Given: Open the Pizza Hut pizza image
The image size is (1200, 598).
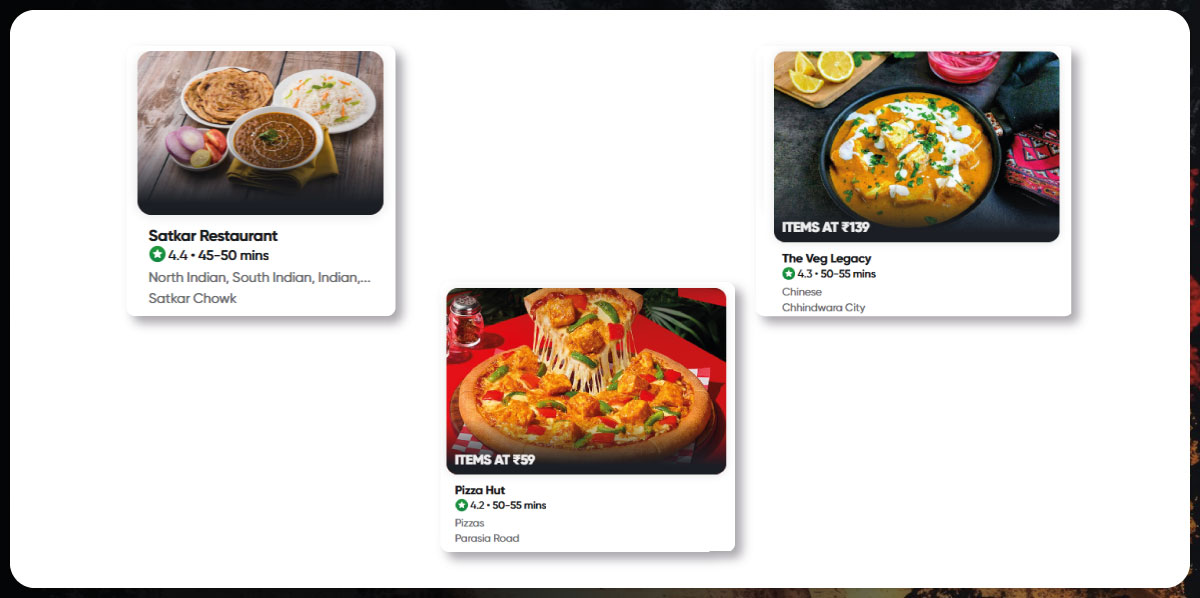Looking at the screenshot, I should 586,381.
